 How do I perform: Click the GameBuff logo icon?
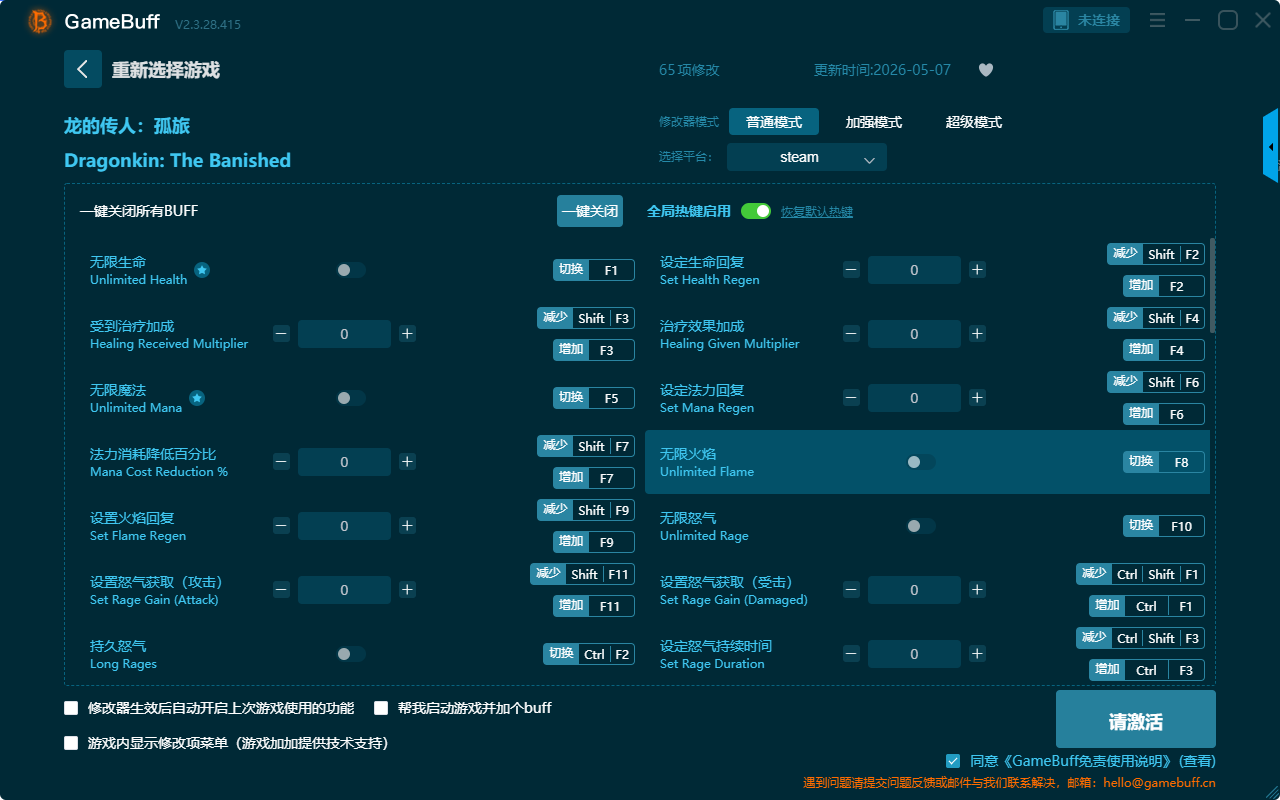(40, 20)
